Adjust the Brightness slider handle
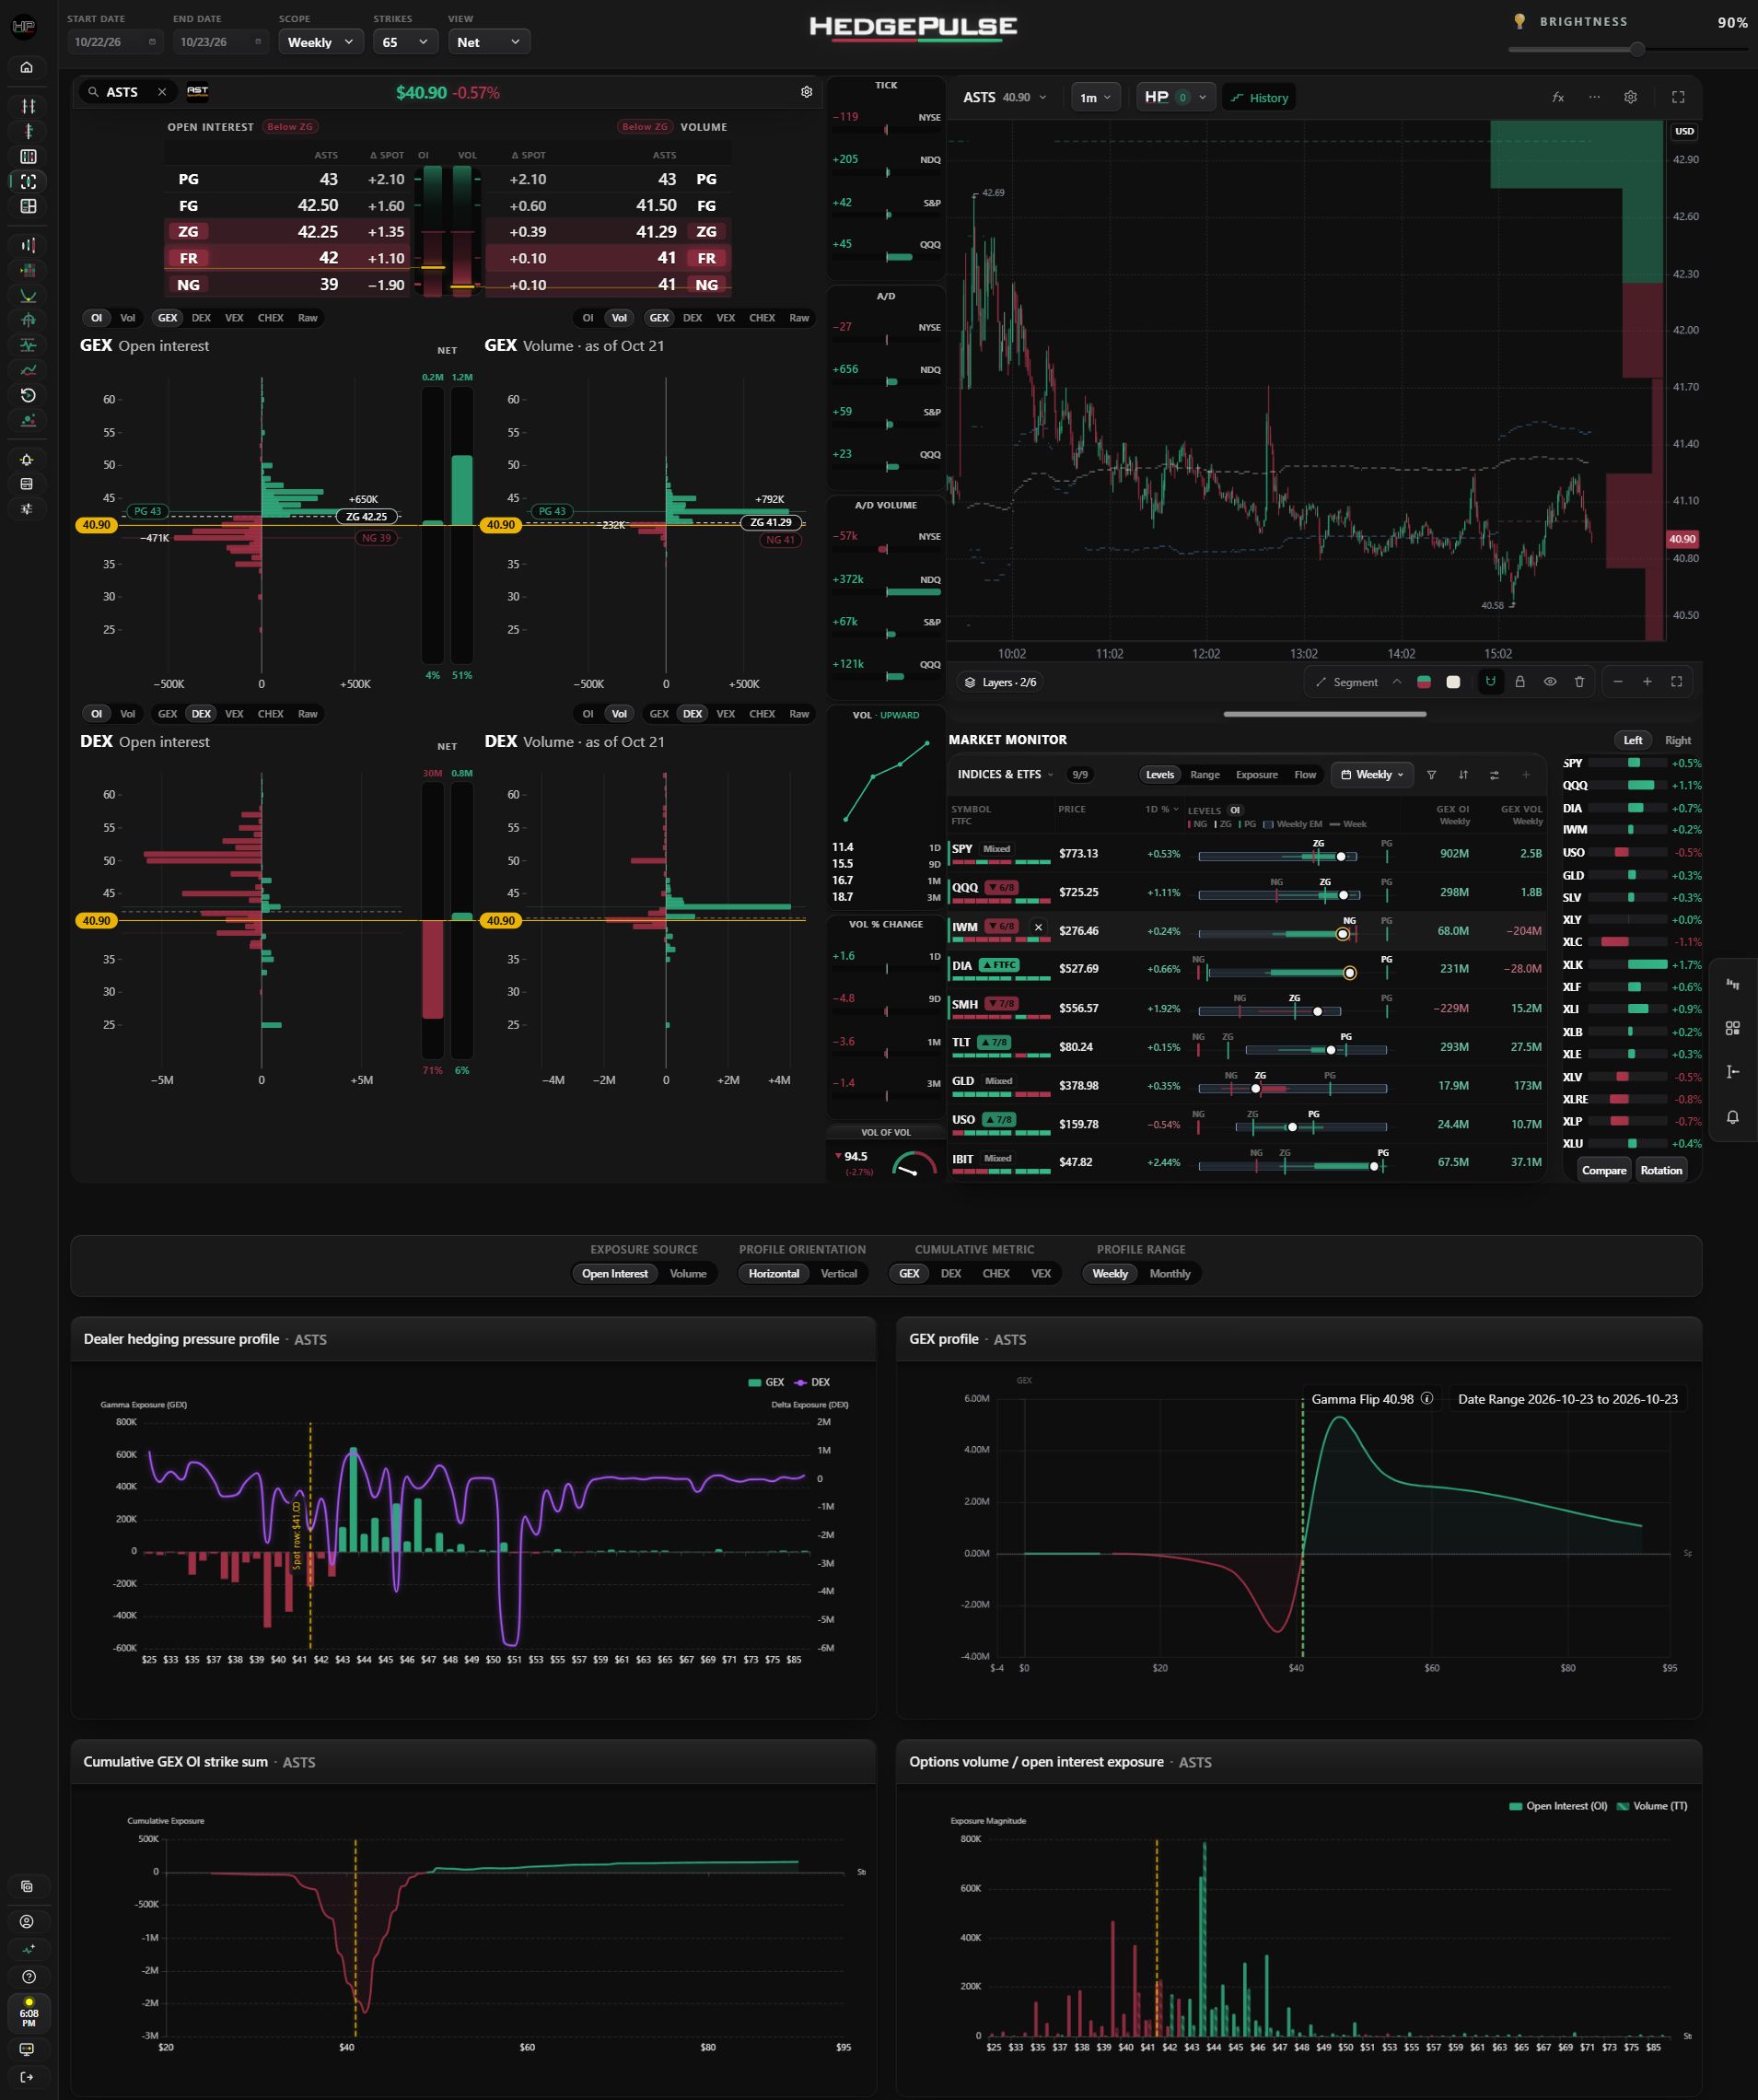1758x2100 pixels. coord(1637,48)
